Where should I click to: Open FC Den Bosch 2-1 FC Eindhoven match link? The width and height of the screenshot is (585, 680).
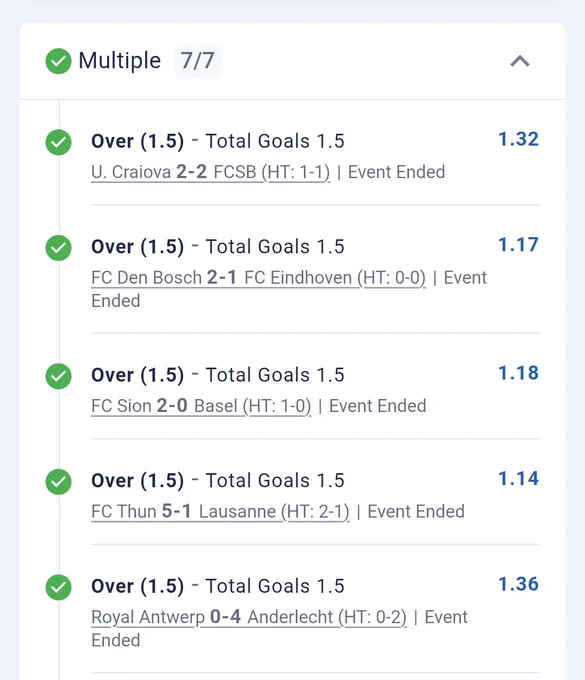(258, 278)
